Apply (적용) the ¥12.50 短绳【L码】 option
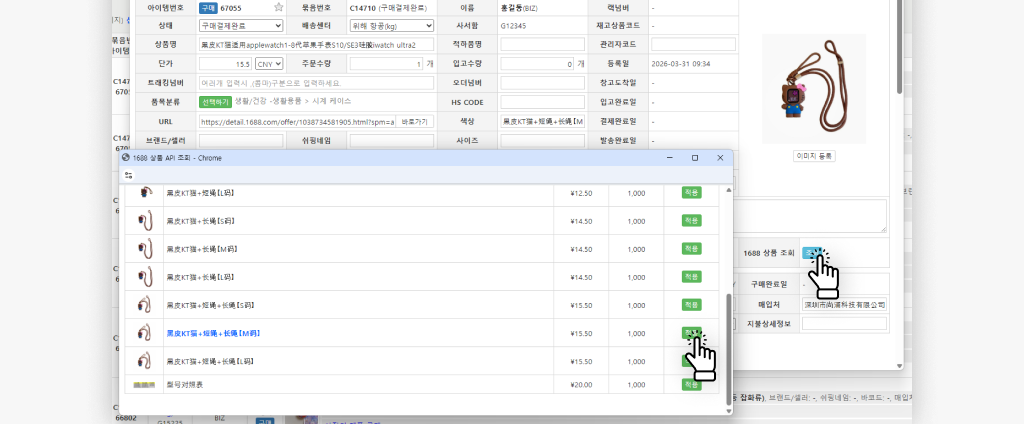The width and height of the screenshot is (1024, 424). [692, 193]
